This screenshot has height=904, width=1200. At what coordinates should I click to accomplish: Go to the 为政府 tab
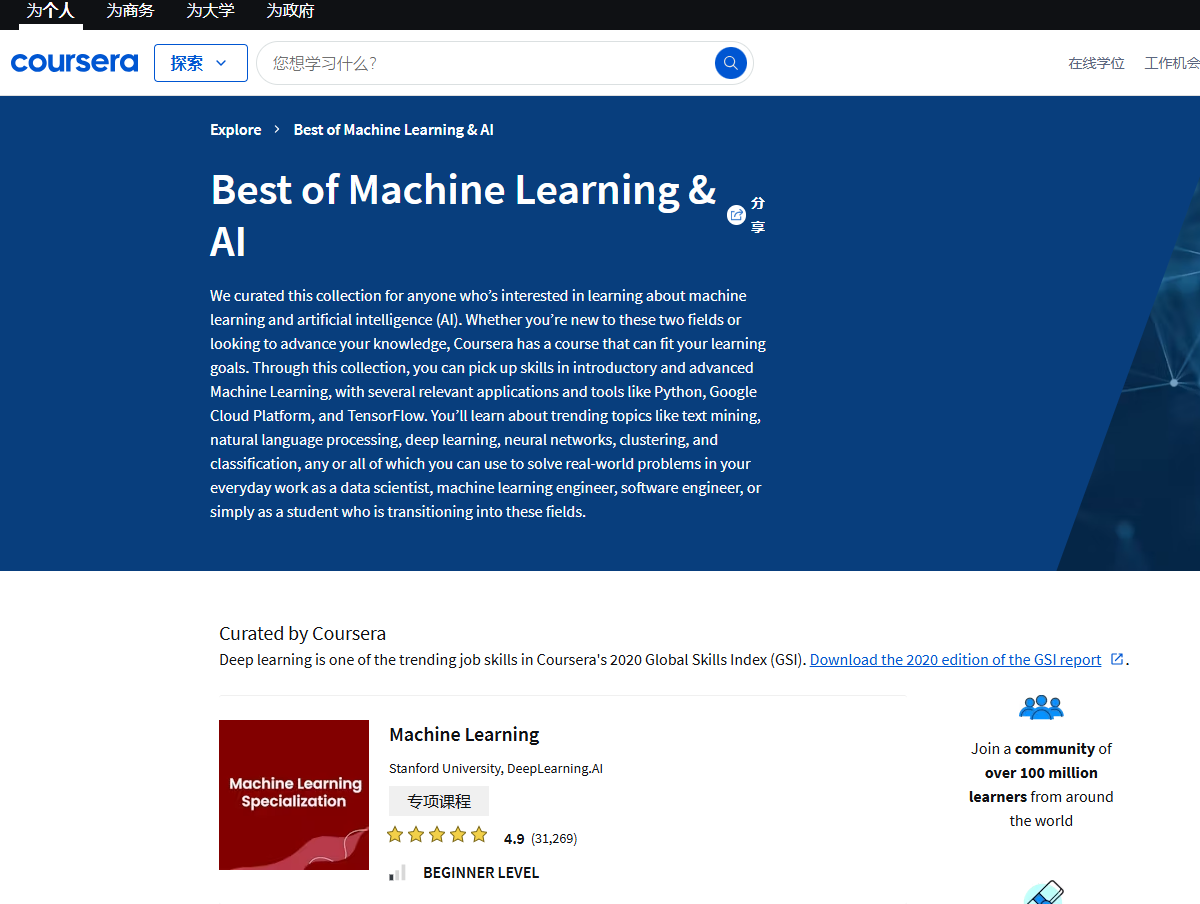290,11
